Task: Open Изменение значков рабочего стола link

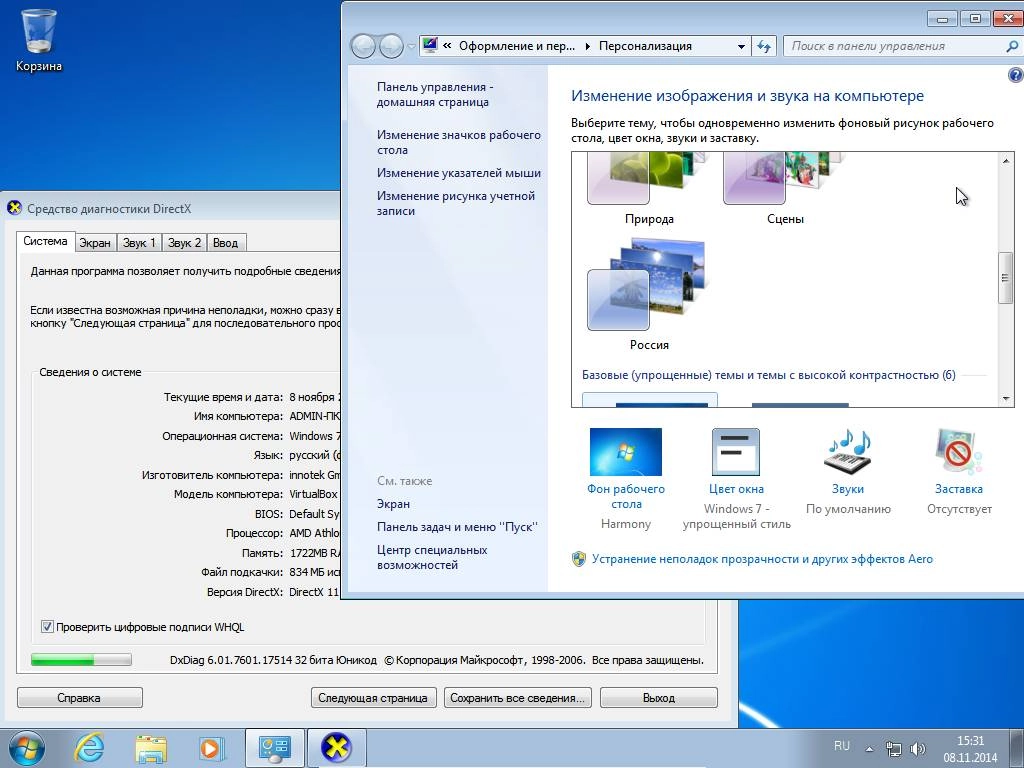Action: [x=458, y=142]
